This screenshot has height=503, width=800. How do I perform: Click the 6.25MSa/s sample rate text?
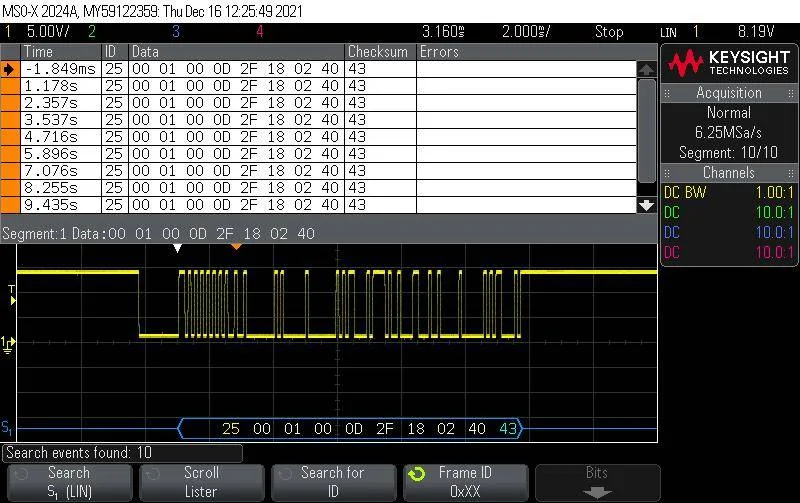pos(729,133)
